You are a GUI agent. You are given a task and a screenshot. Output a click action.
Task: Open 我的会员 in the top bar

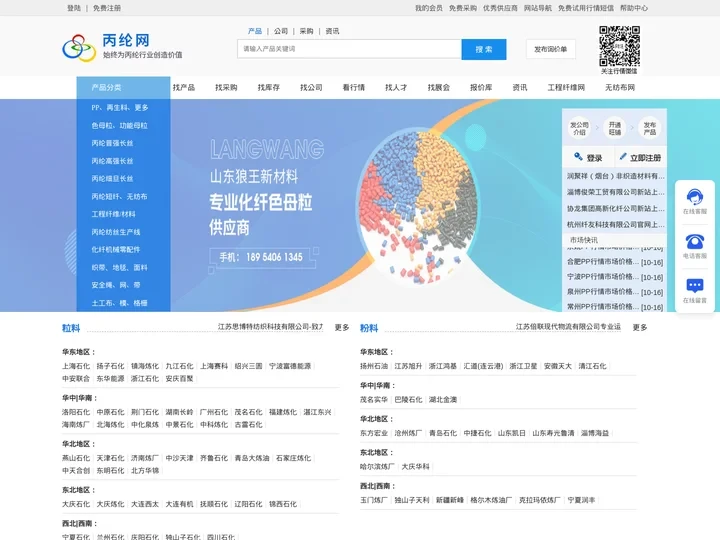tap(429, 8)
